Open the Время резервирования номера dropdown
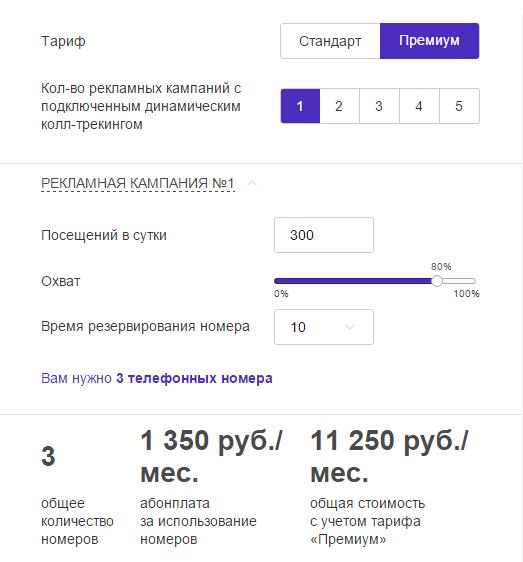523x562 pixels. [x=324, y=327]
